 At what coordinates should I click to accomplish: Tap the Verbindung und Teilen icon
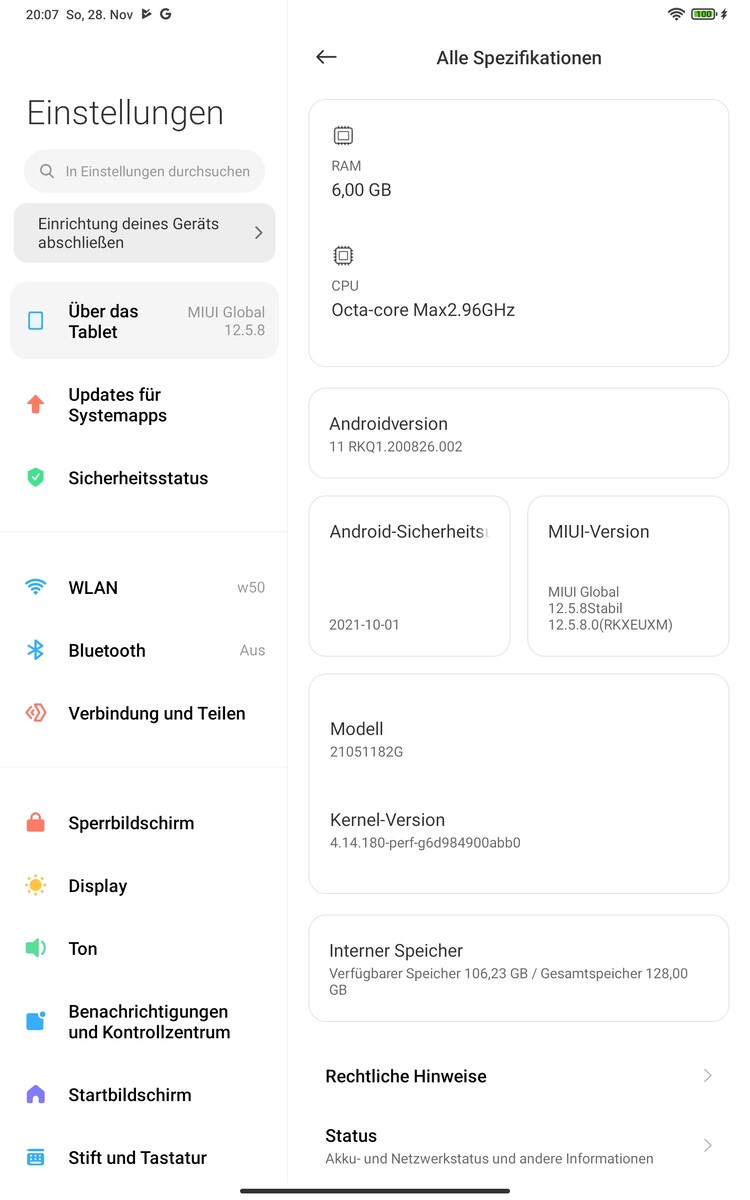(36, 714)
